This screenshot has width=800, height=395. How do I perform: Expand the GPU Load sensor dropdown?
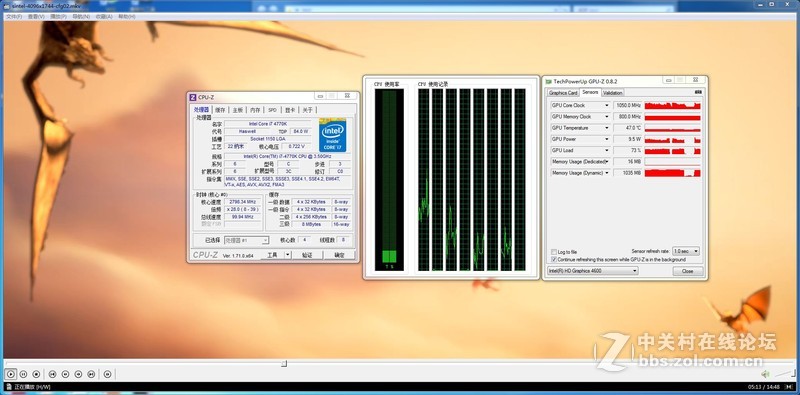point(607,151)
